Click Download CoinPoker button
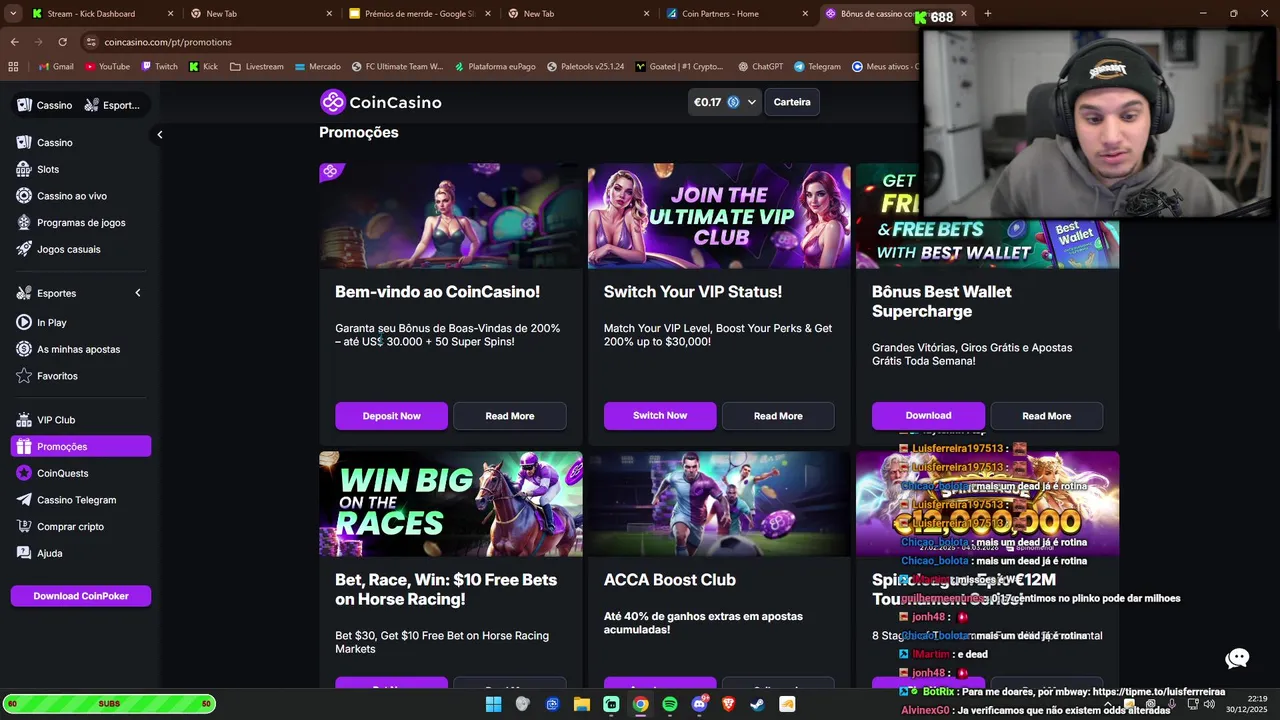 click(81, 596)
